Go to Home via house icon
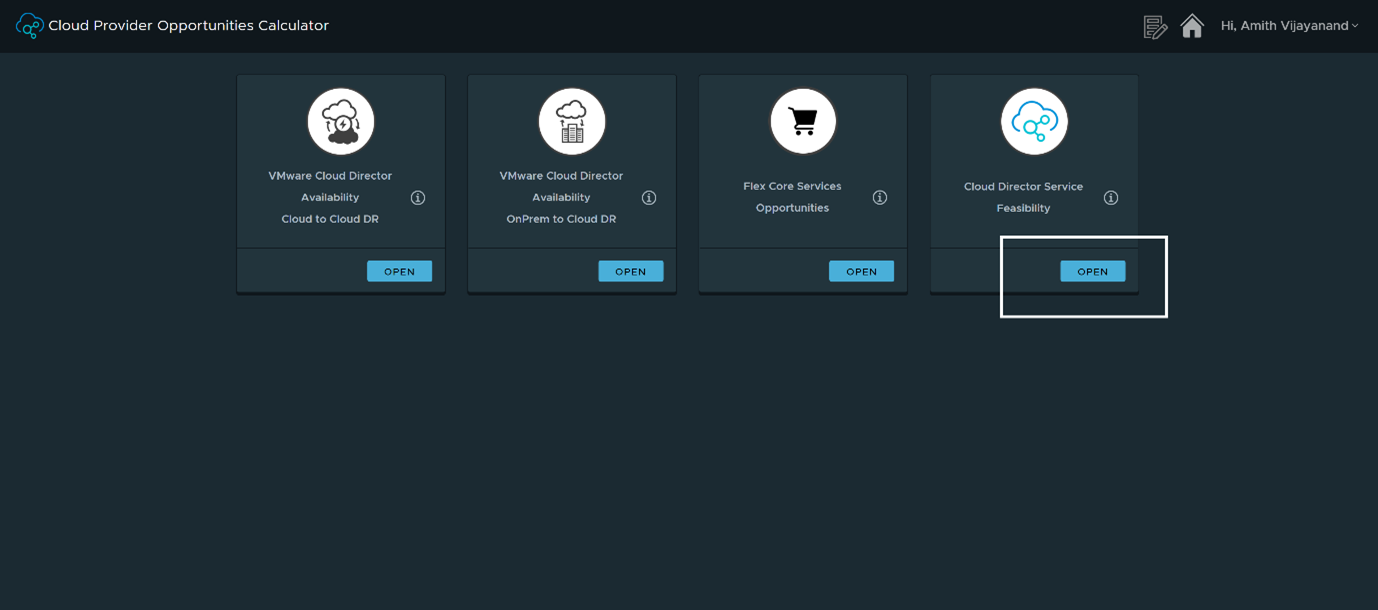Viewport: 1378px width, 610px height. (1192, 26)
